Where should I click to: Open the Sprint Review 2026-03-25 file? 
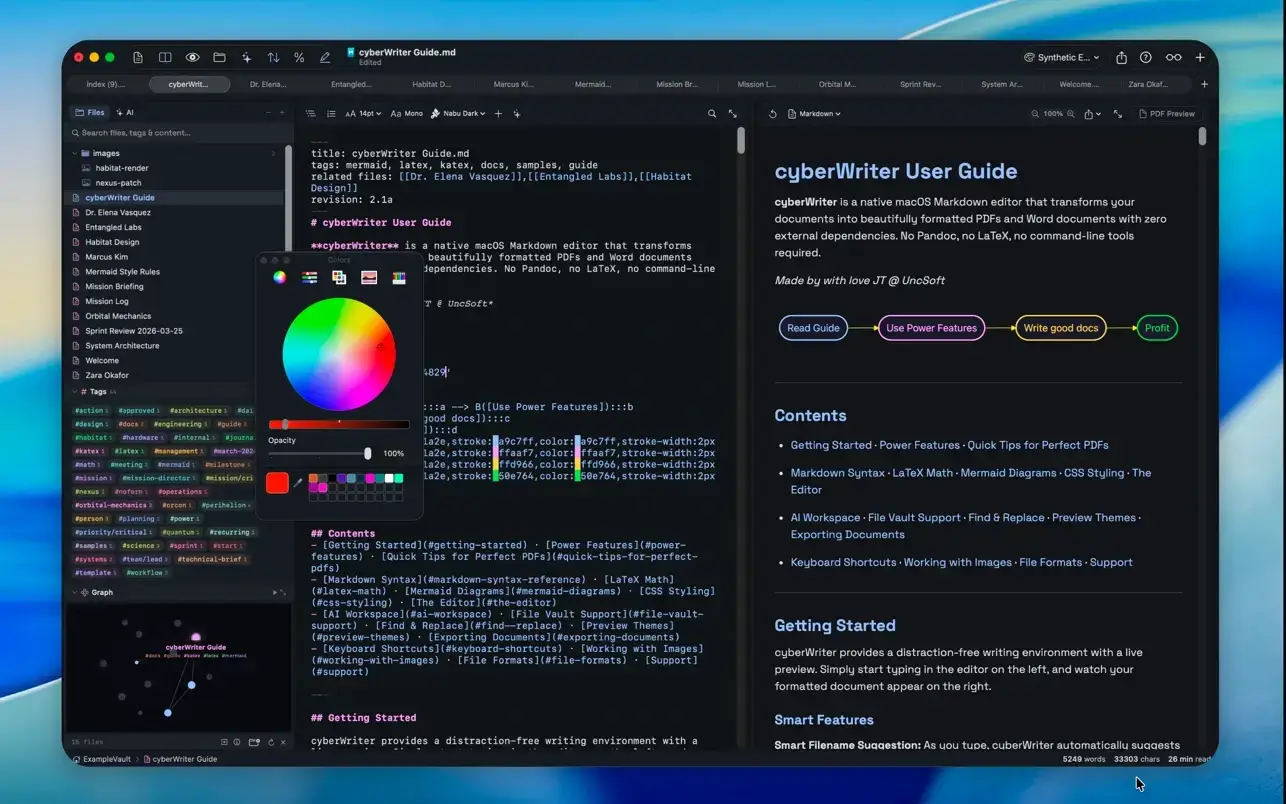point(134,331)
